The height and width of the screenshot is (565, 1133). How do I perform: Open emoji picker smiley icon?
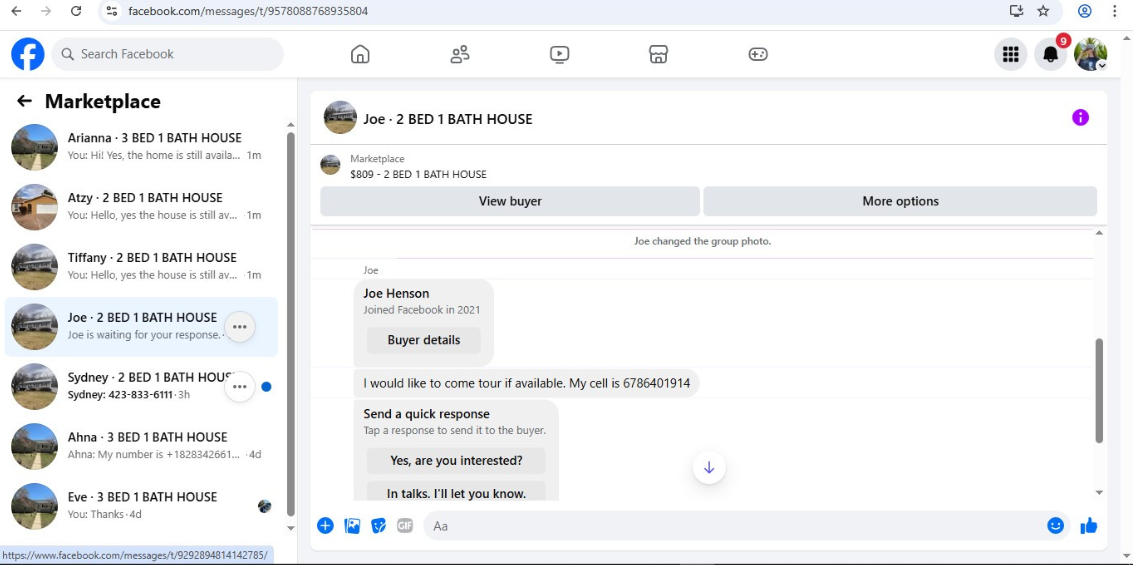1056,526
